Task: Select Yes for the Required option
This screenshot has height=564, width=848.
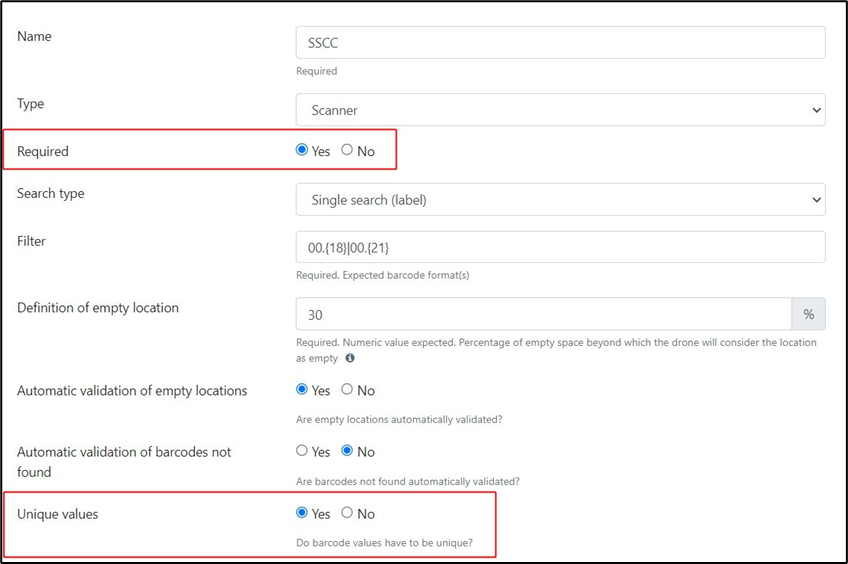Action: (302, 150)
